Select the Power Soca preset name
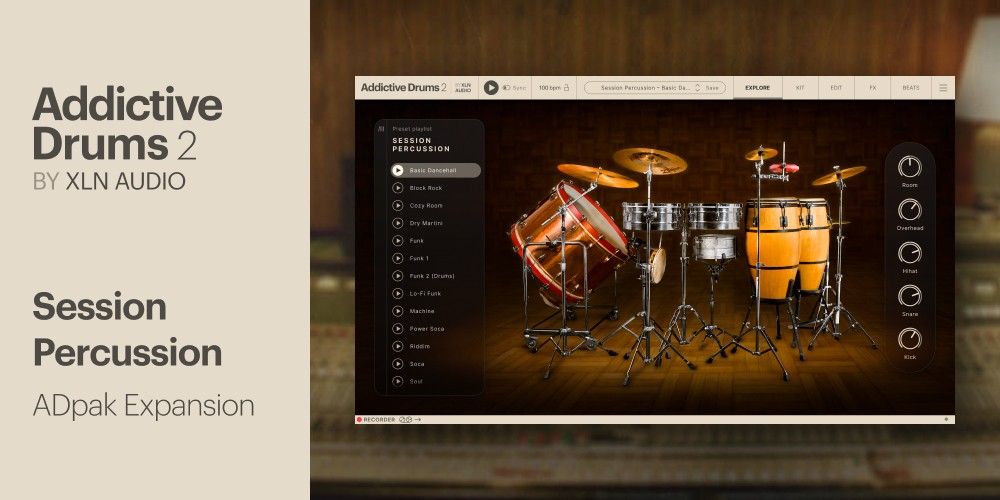Screen dimensions: 1000x500 coord(427,328)
